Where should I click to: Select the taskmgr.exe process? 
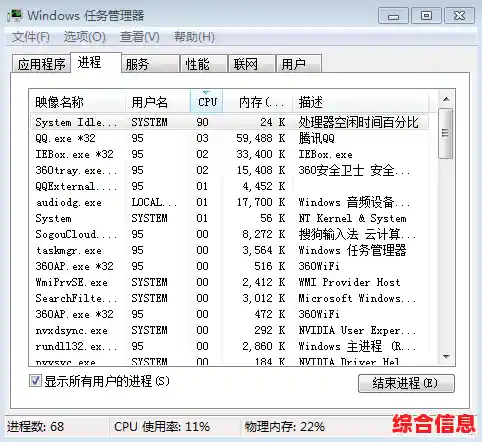pyautogui.click(x=229, y=250)
